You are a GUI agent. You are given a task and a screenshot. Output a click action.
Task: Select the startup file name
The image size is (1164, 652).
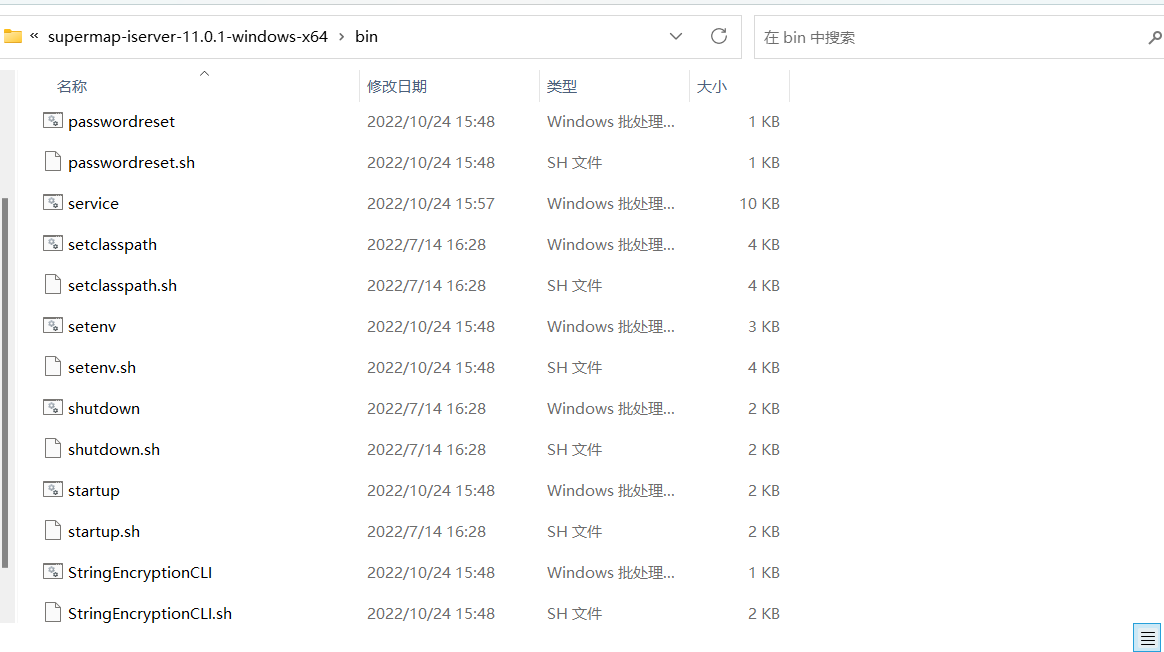[x=94, y=491]
